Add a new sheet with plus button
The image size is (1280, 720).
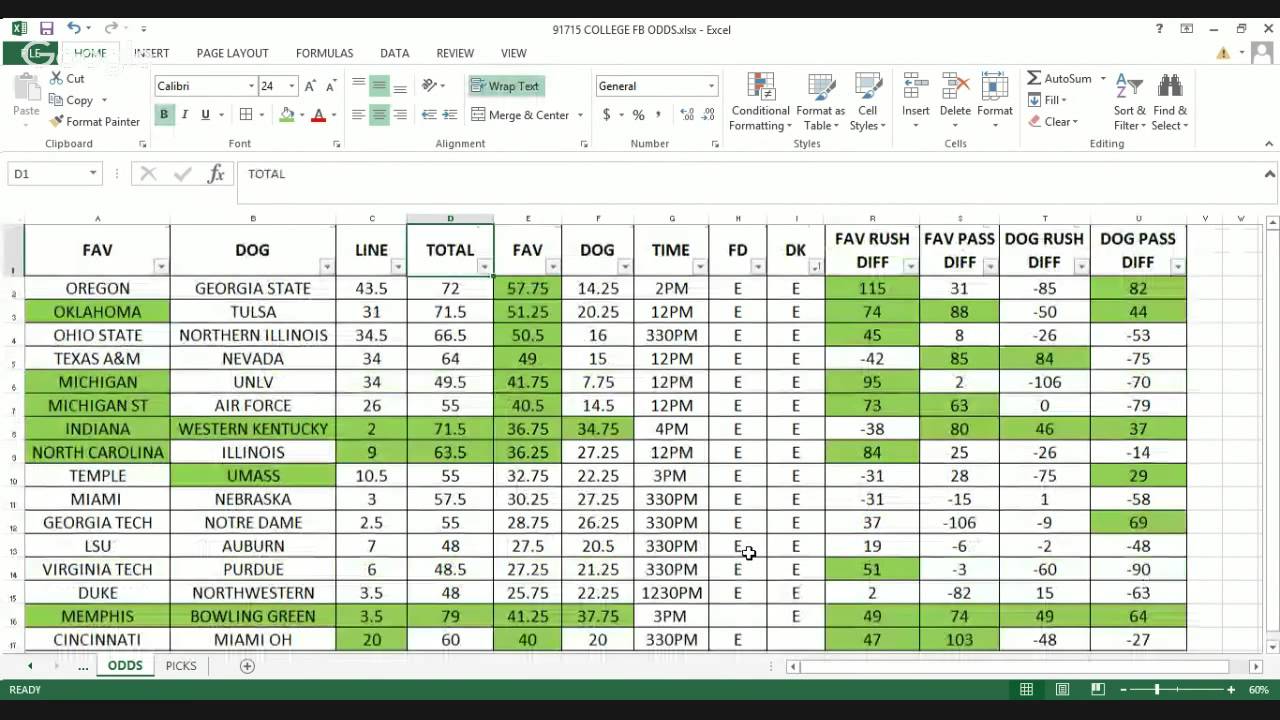pyautogui.click(x=247, y=666)
